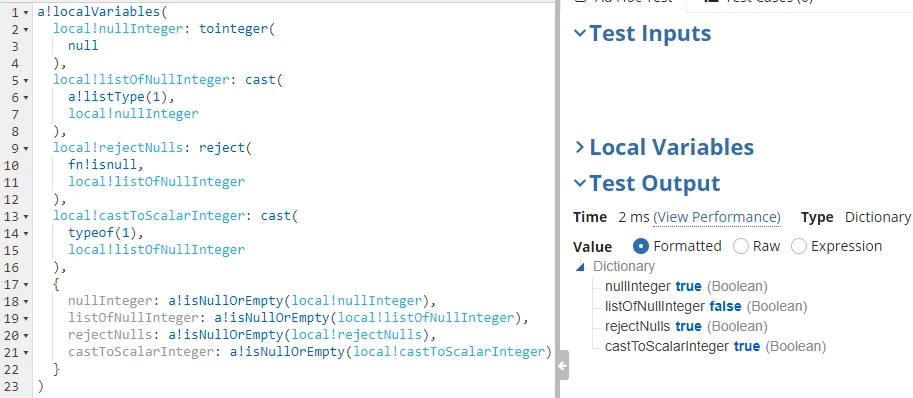This screenshot has width=913, height=398.
Task: Fold code at line 13 castToScalarInteger
Action: tap(26, 216)
